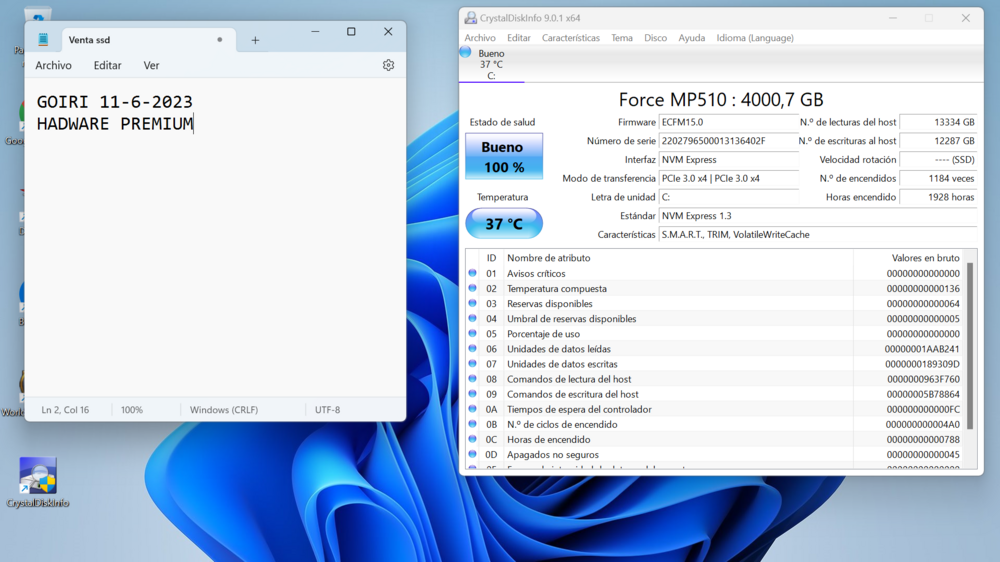
Task: Add a new Notepad tab with plus
Action: tap(255, 40)
